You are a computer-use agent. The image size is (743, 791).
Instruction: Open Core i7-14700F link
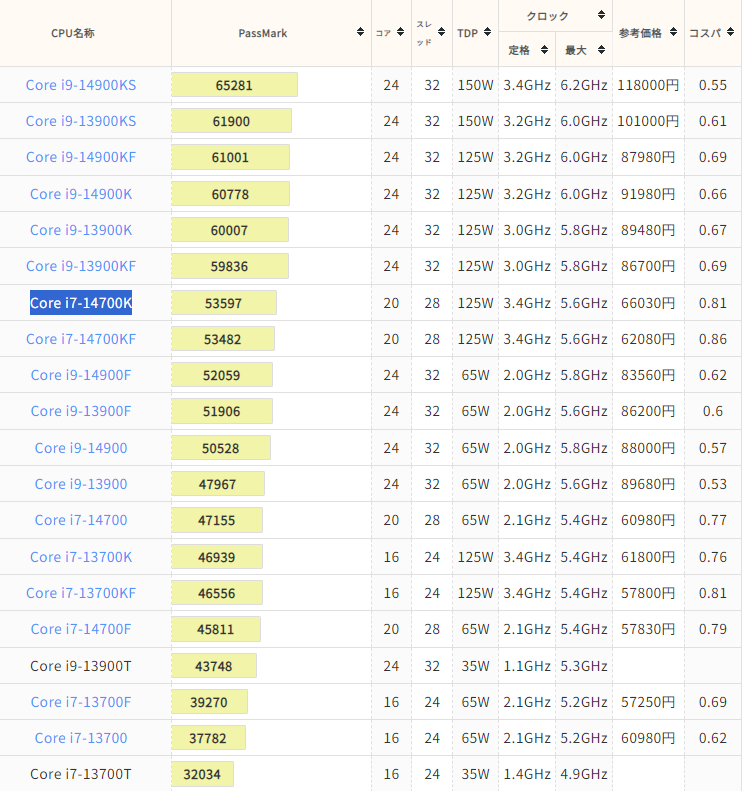click(81, 629)
